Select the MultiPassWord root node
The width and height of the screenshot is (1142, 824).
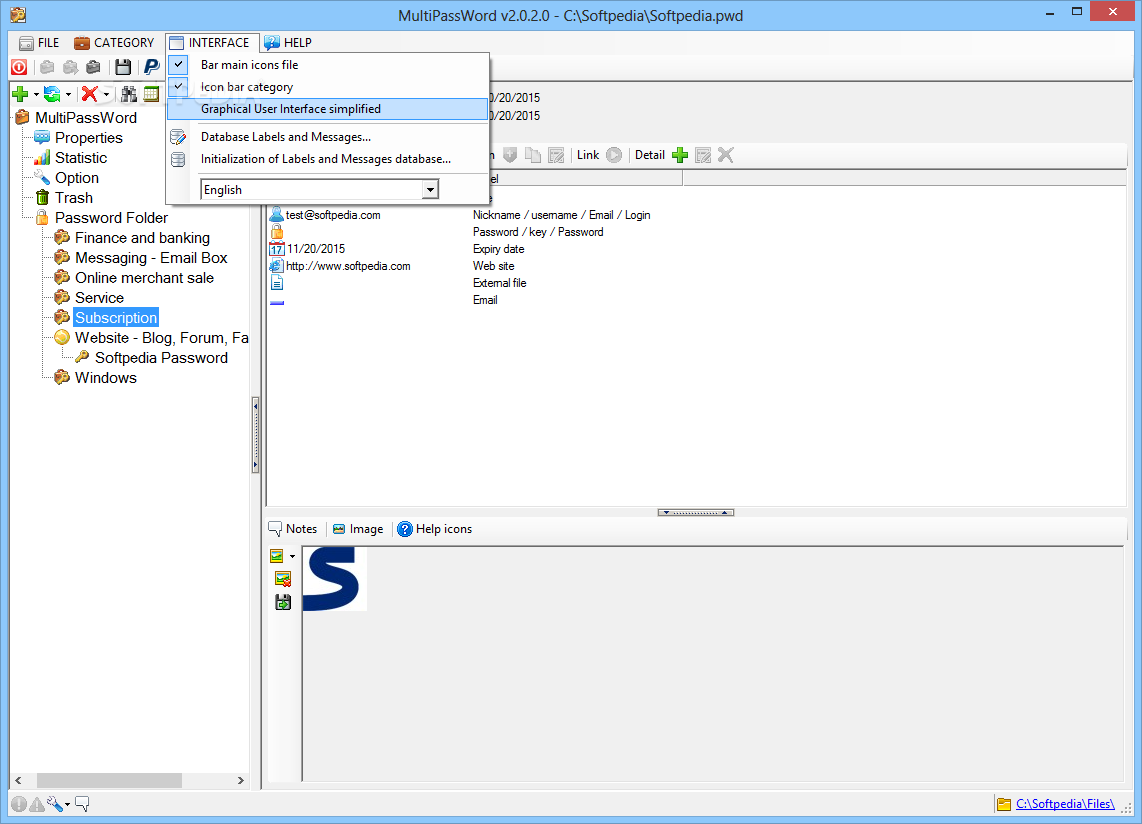(86, 118)
